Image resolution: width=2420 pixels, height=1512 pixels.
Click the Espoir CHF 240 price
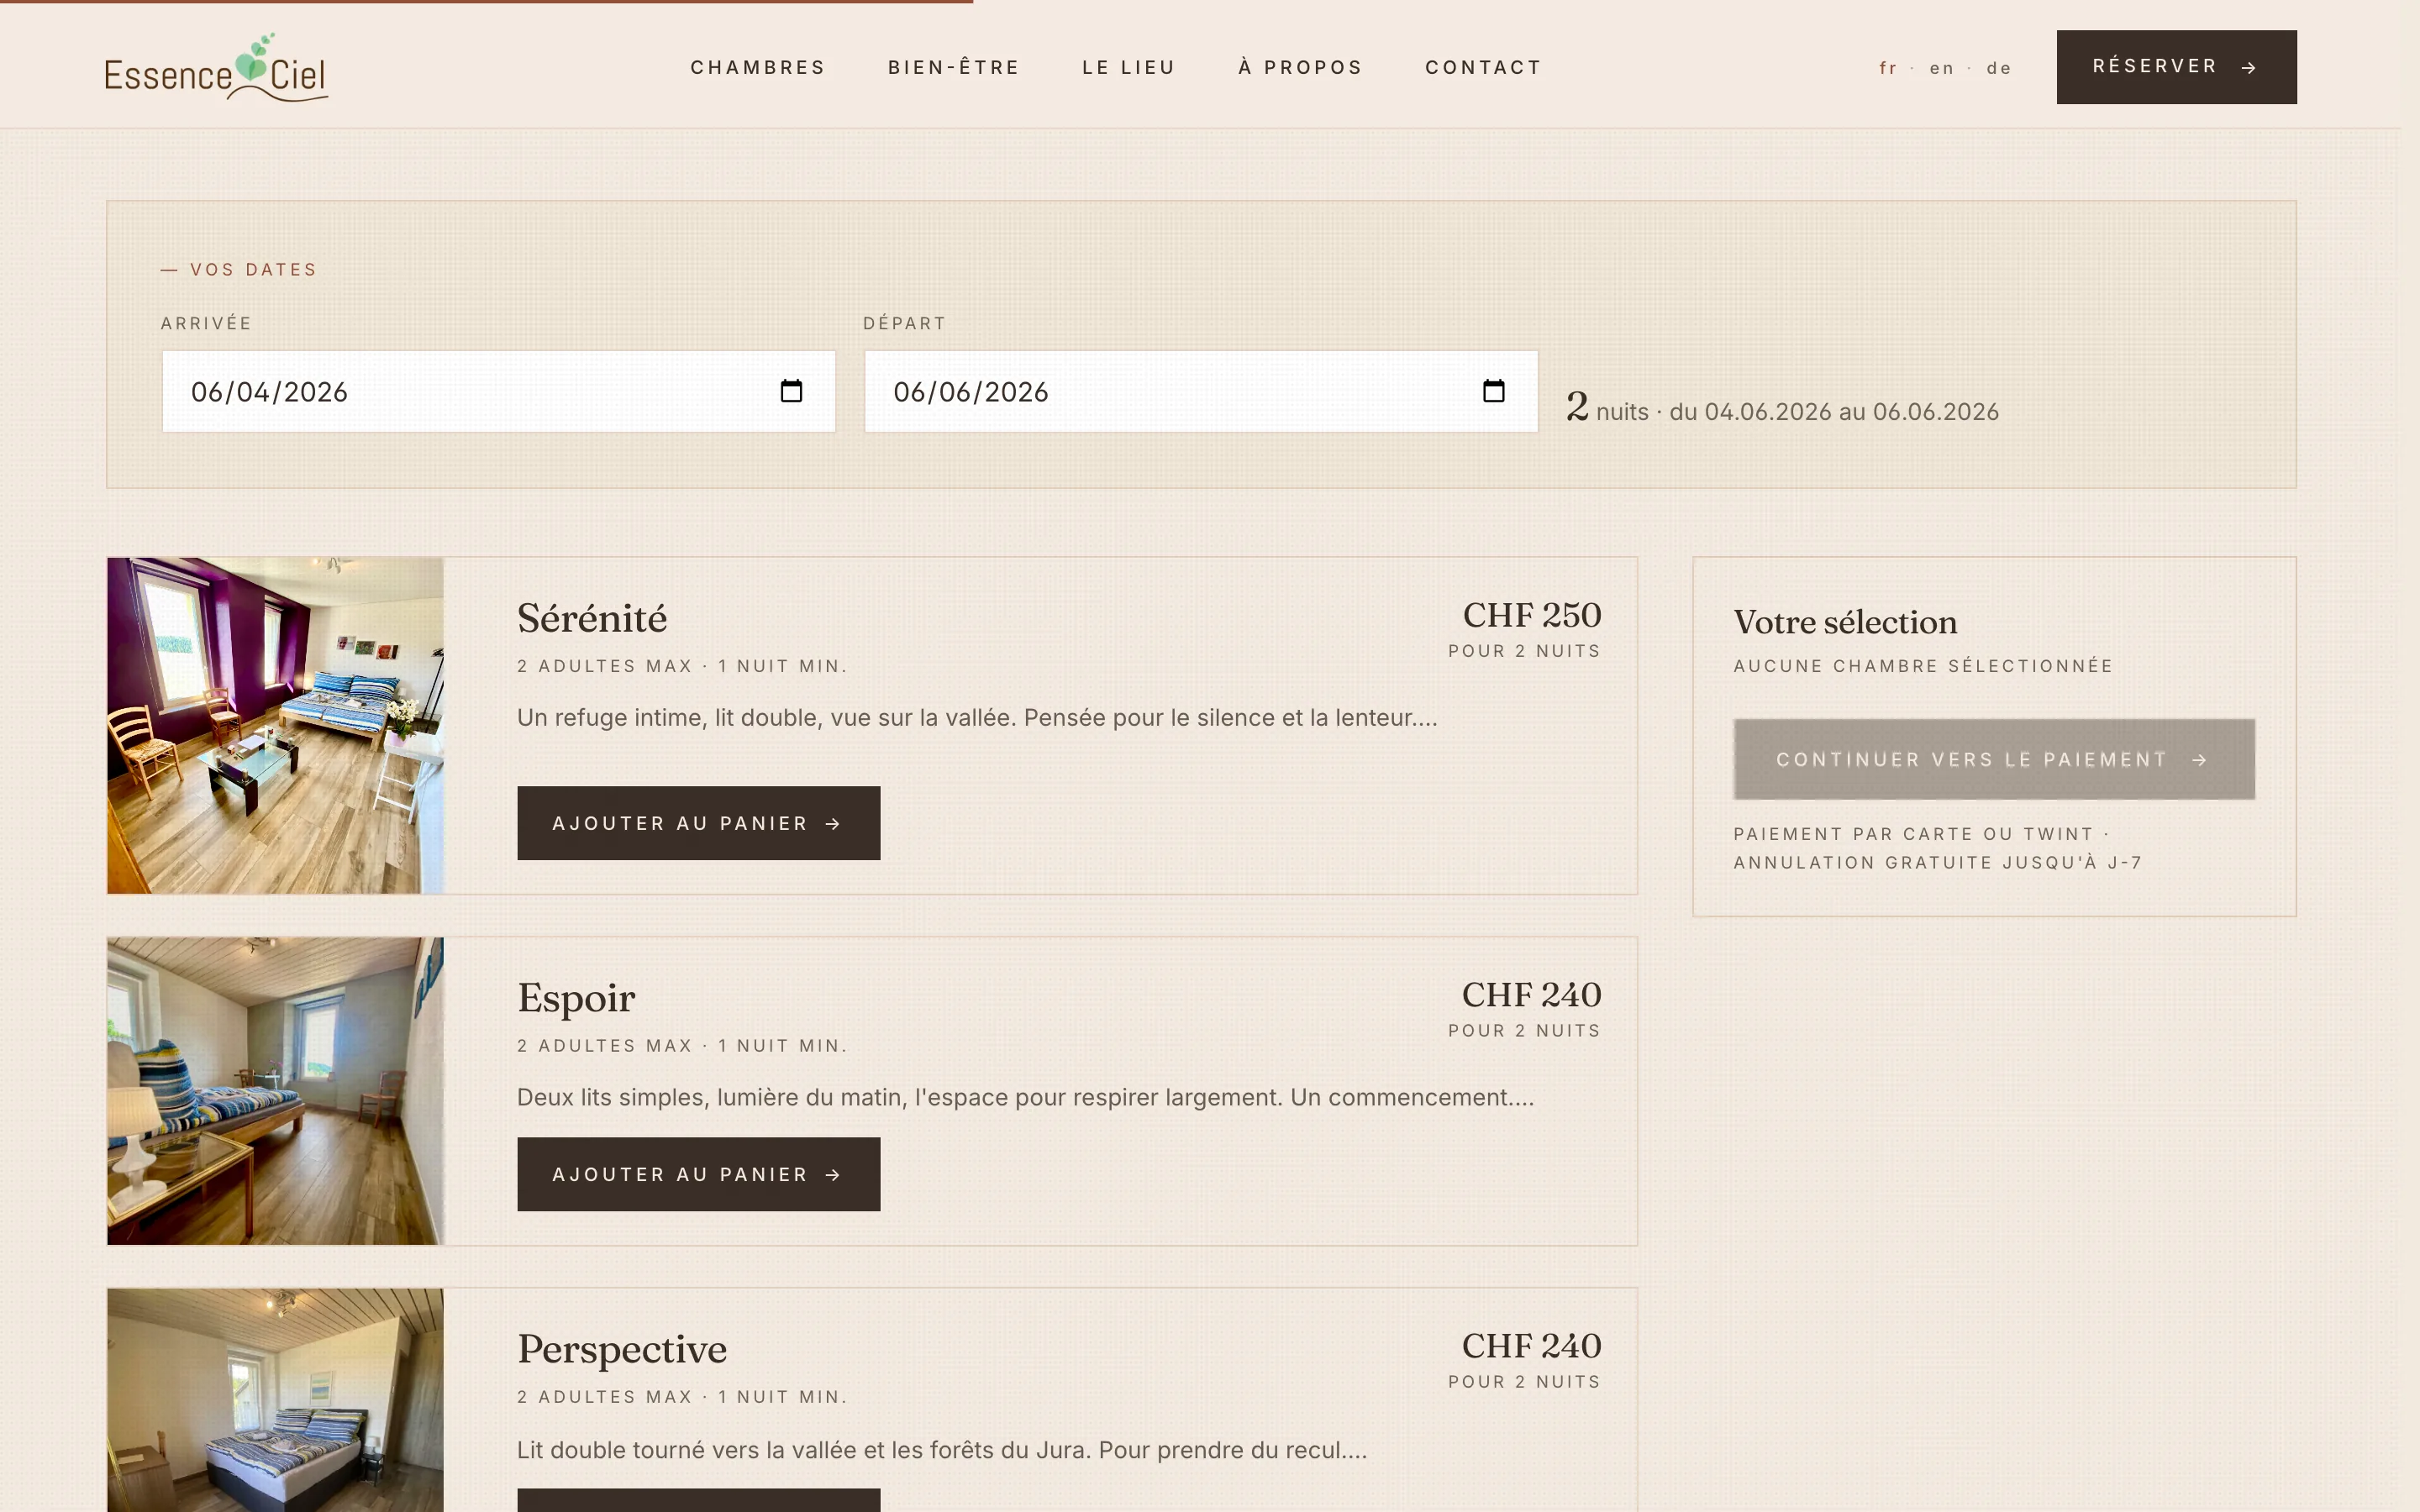(x=1532, y=995)
